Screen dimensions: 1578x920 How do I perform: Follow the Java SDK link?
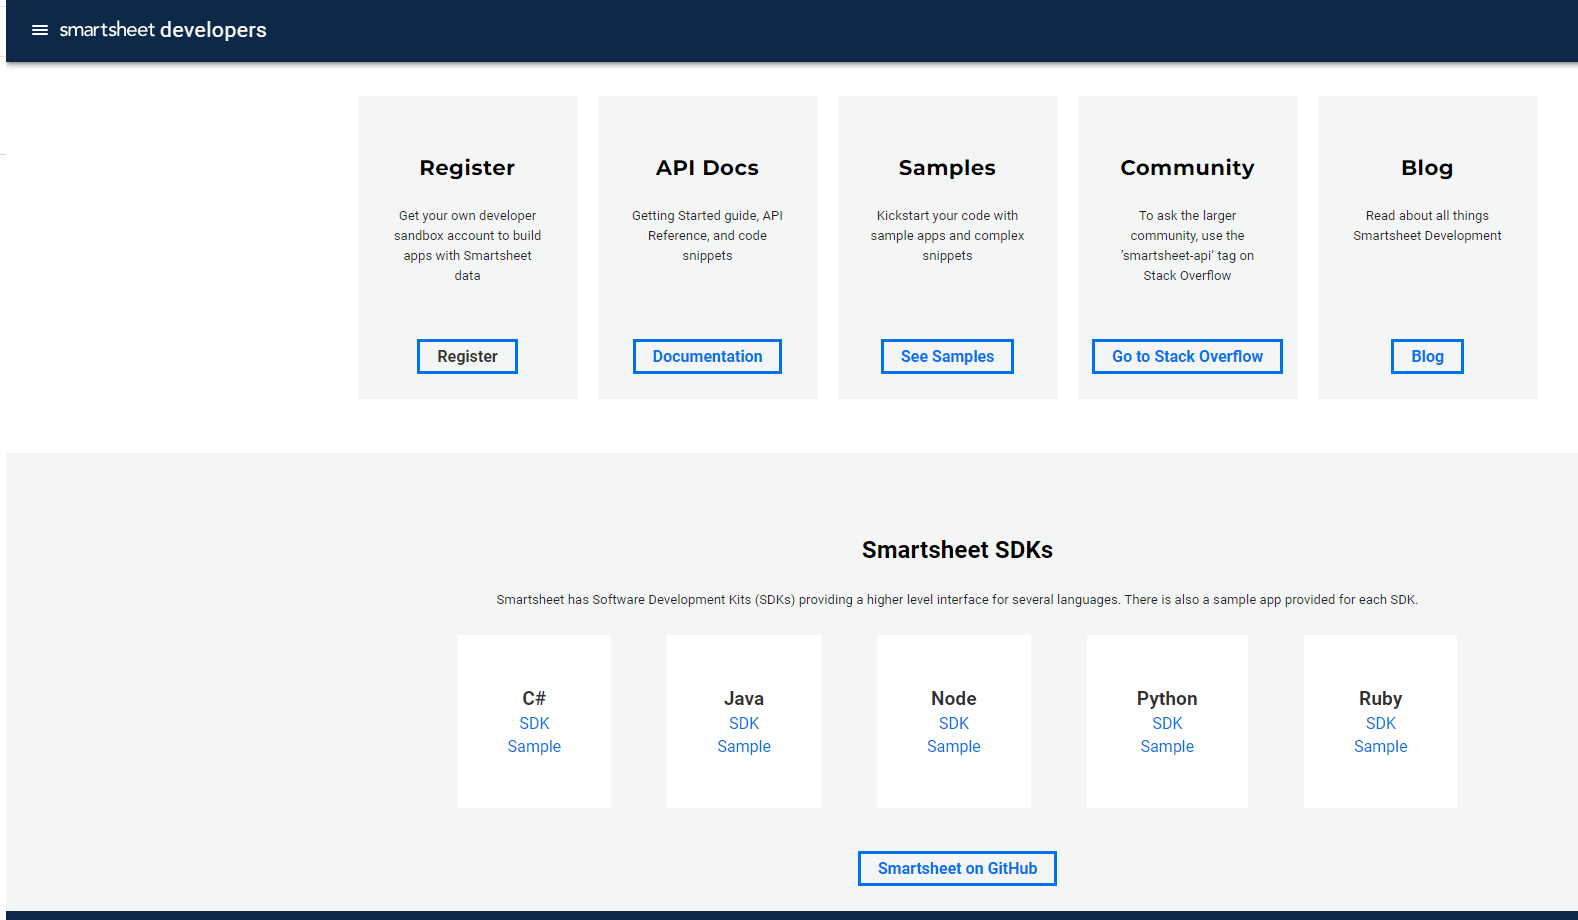tap(744, 723)
